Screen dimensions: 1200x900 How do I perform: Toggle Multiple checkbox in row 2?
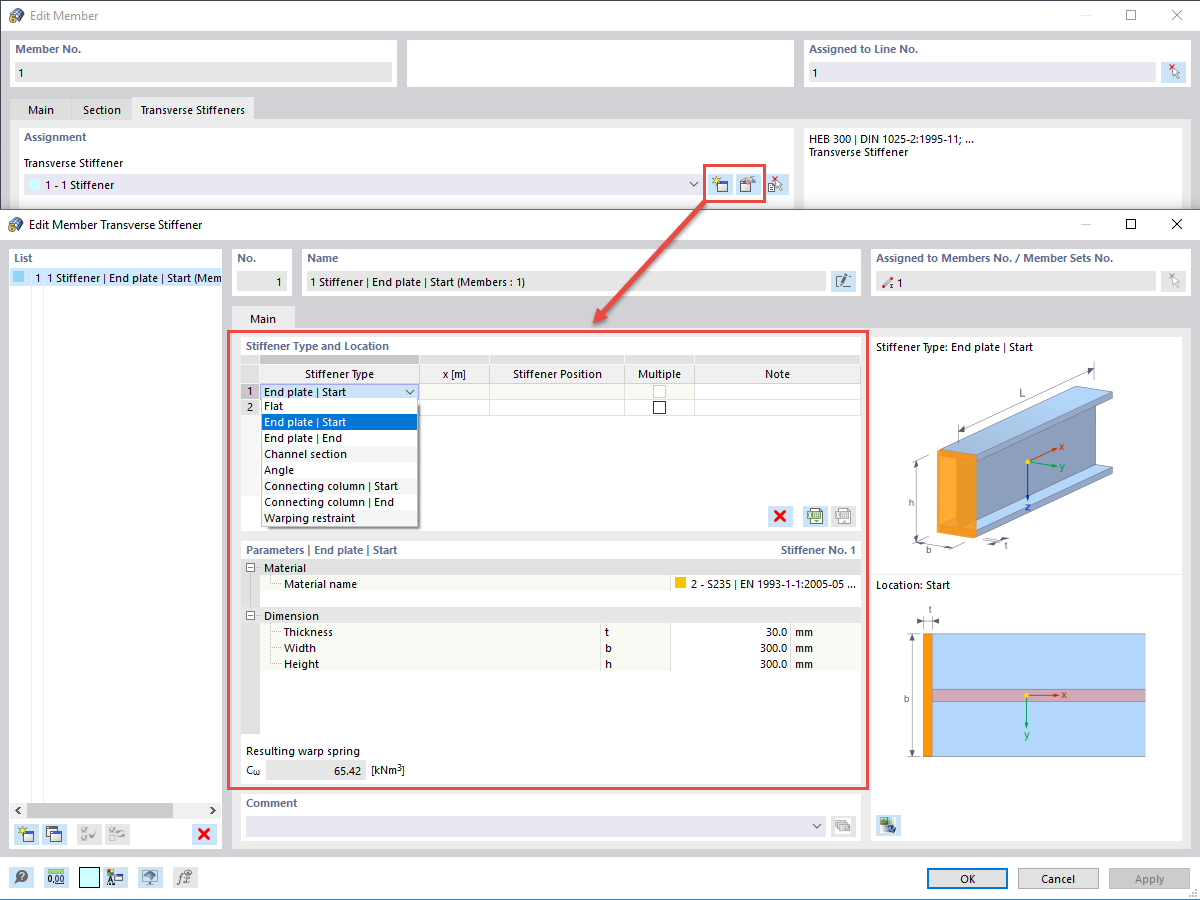pyautogui.click(x=659, y=408)
